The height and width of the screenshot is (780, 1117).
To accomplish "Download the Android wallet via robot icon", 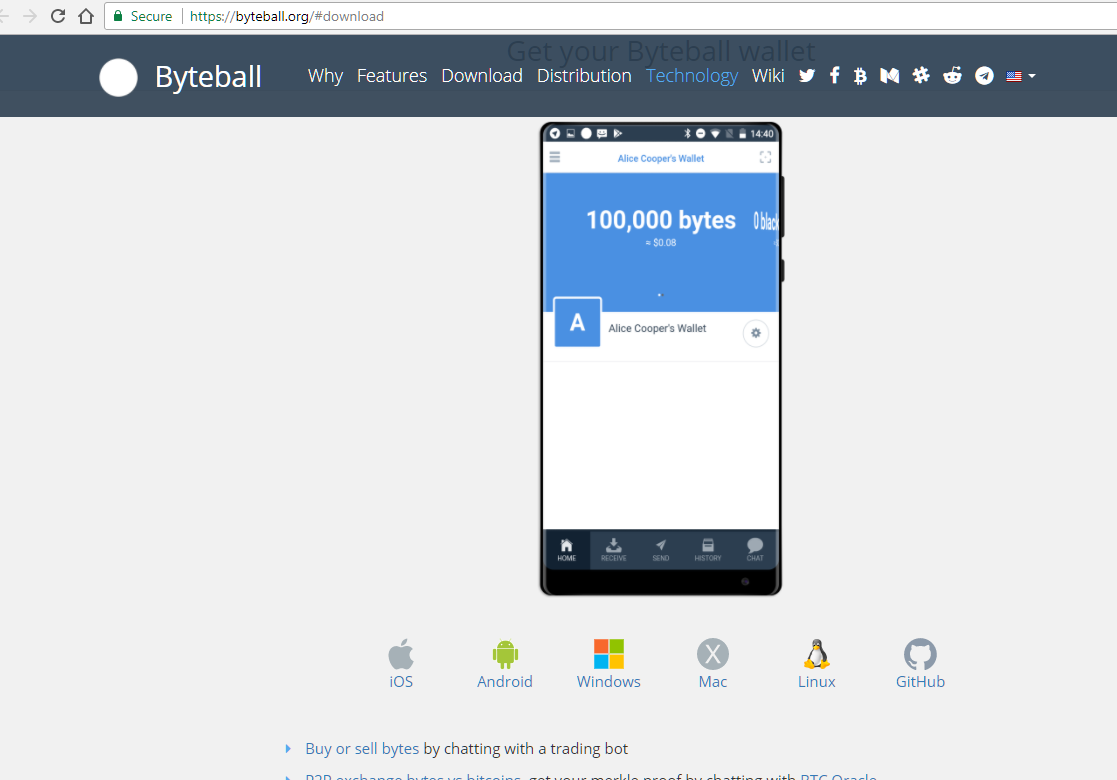I will click(505, 654).
